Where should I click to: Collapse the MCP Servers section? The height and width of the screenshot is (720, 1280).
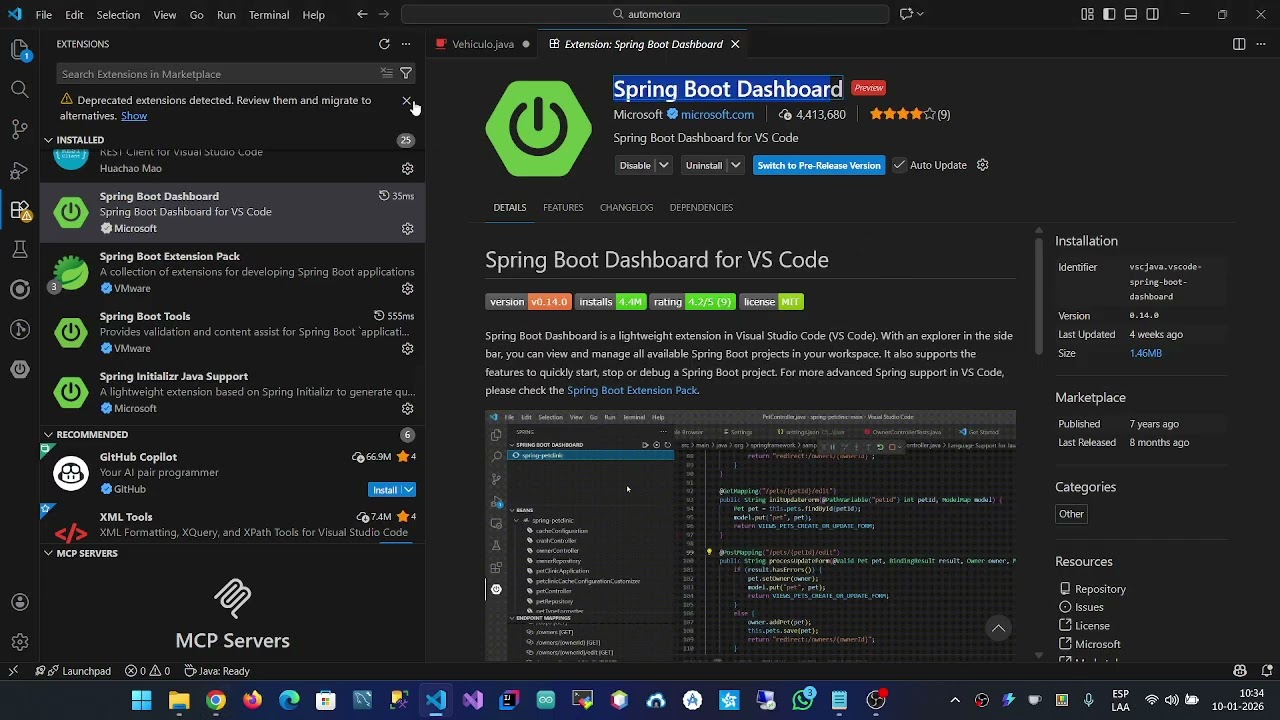click(x=48, y=553)
